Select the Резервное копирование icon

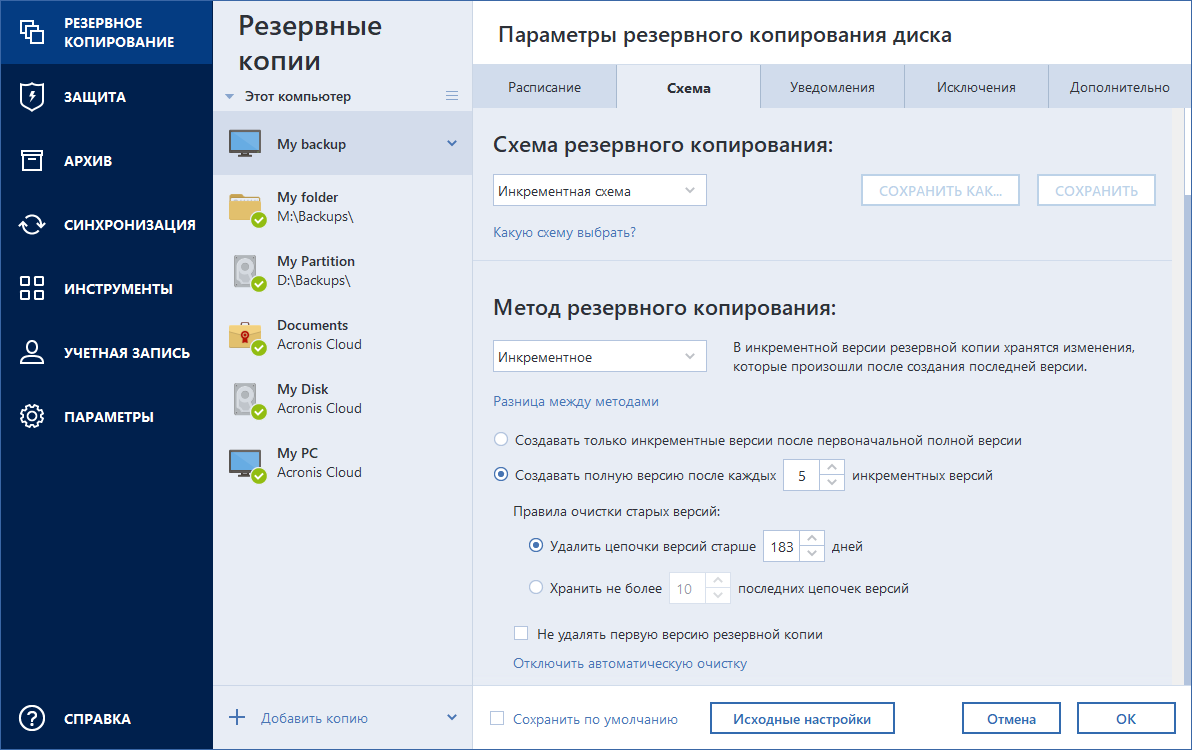coord(33,32)
